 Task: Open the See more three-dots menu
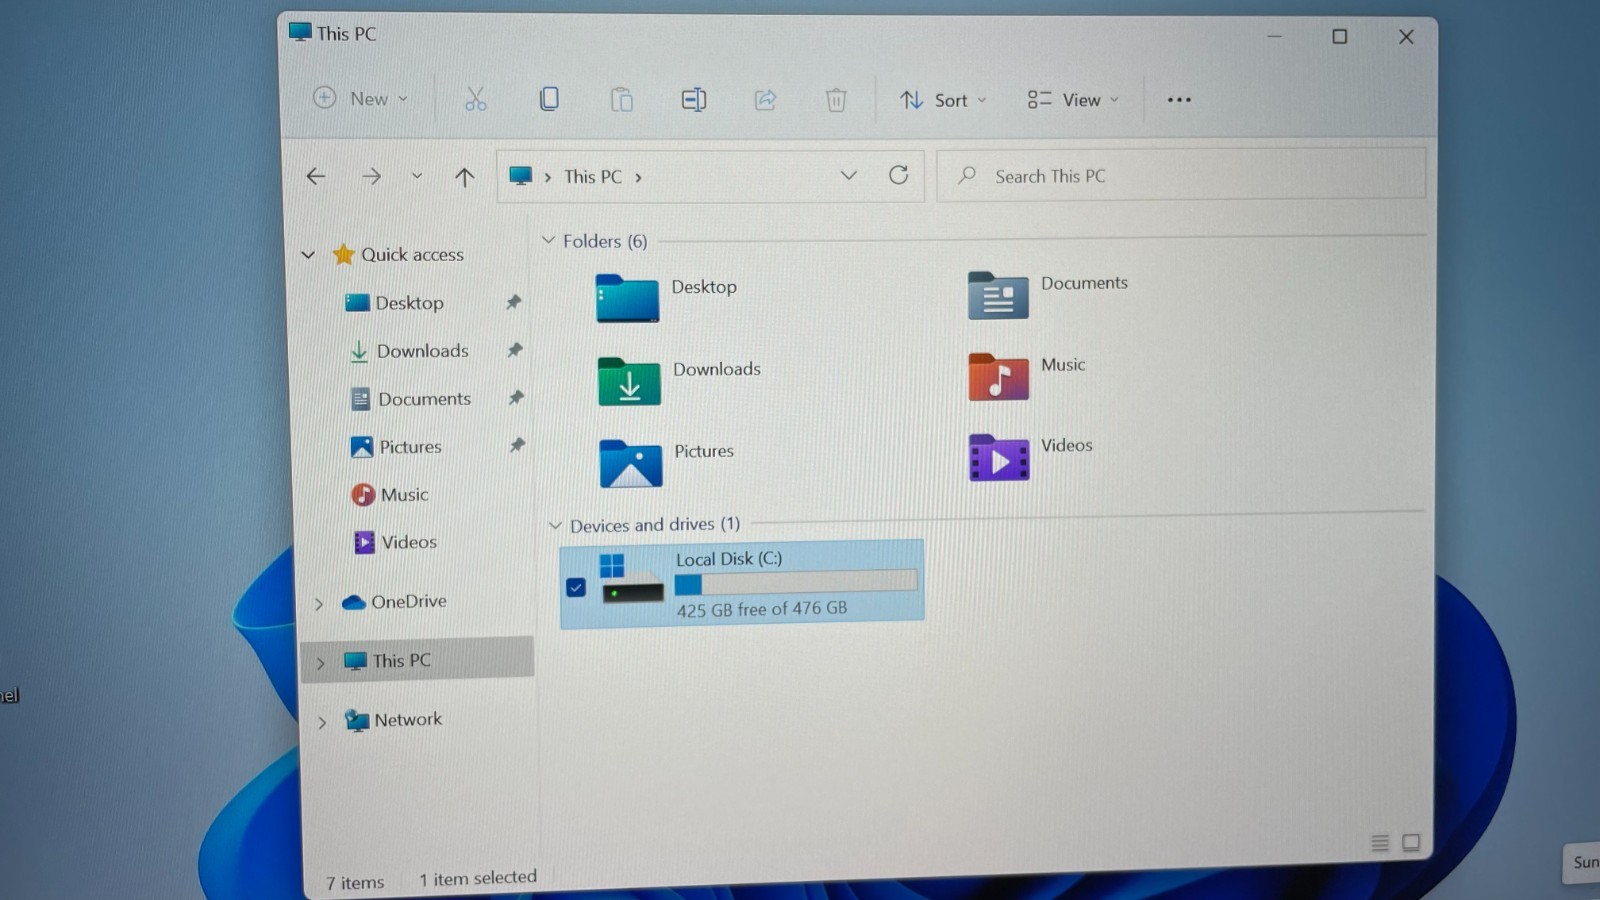1179,100
